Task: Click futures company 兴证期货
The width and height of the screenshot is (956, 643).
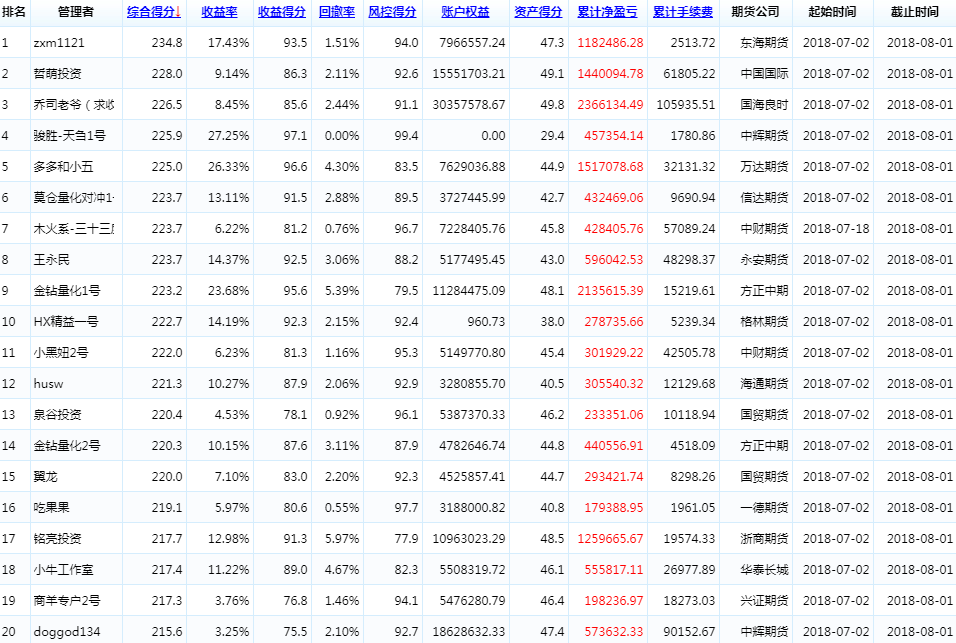Action: [765, 601]
